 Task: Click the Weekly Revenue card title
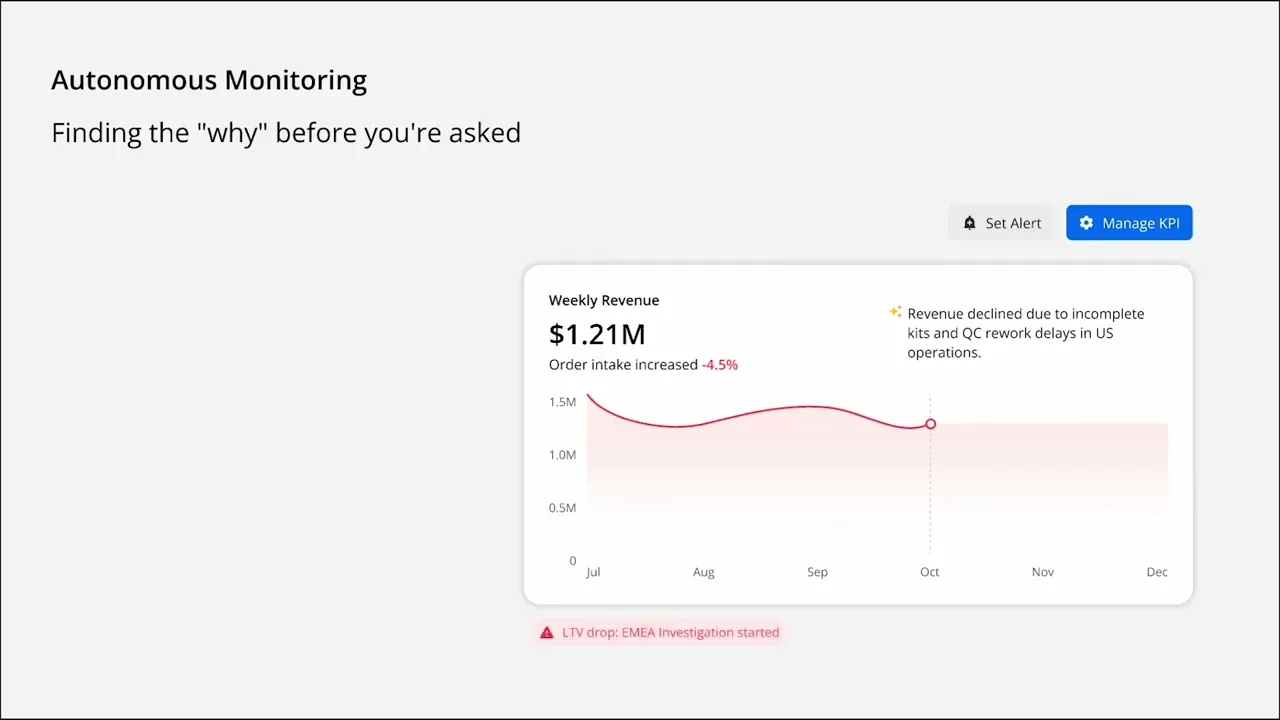[604, 300]
